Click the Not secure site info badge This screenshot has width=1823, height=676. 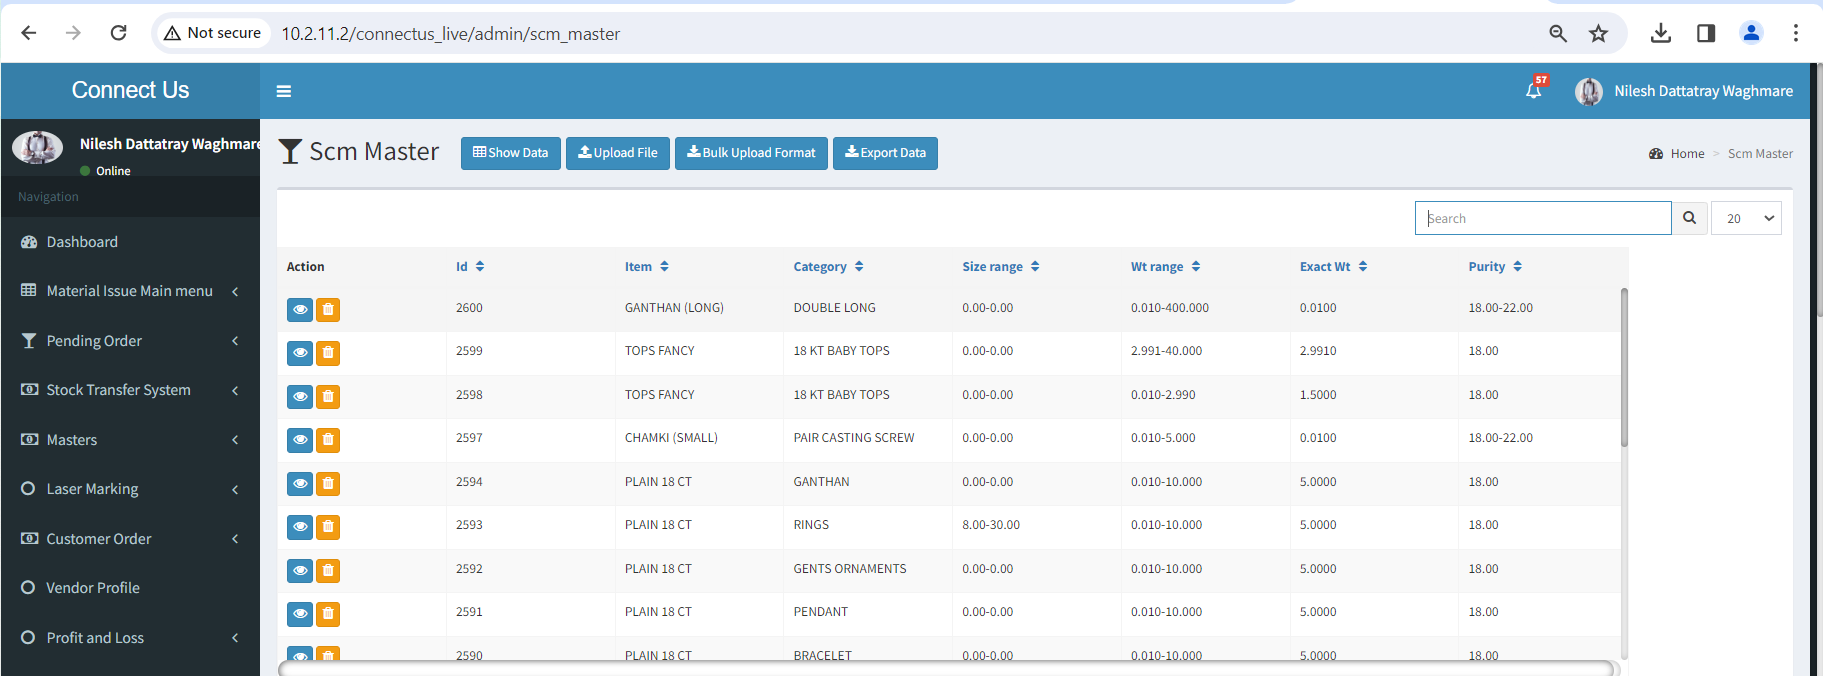(212, 33)
